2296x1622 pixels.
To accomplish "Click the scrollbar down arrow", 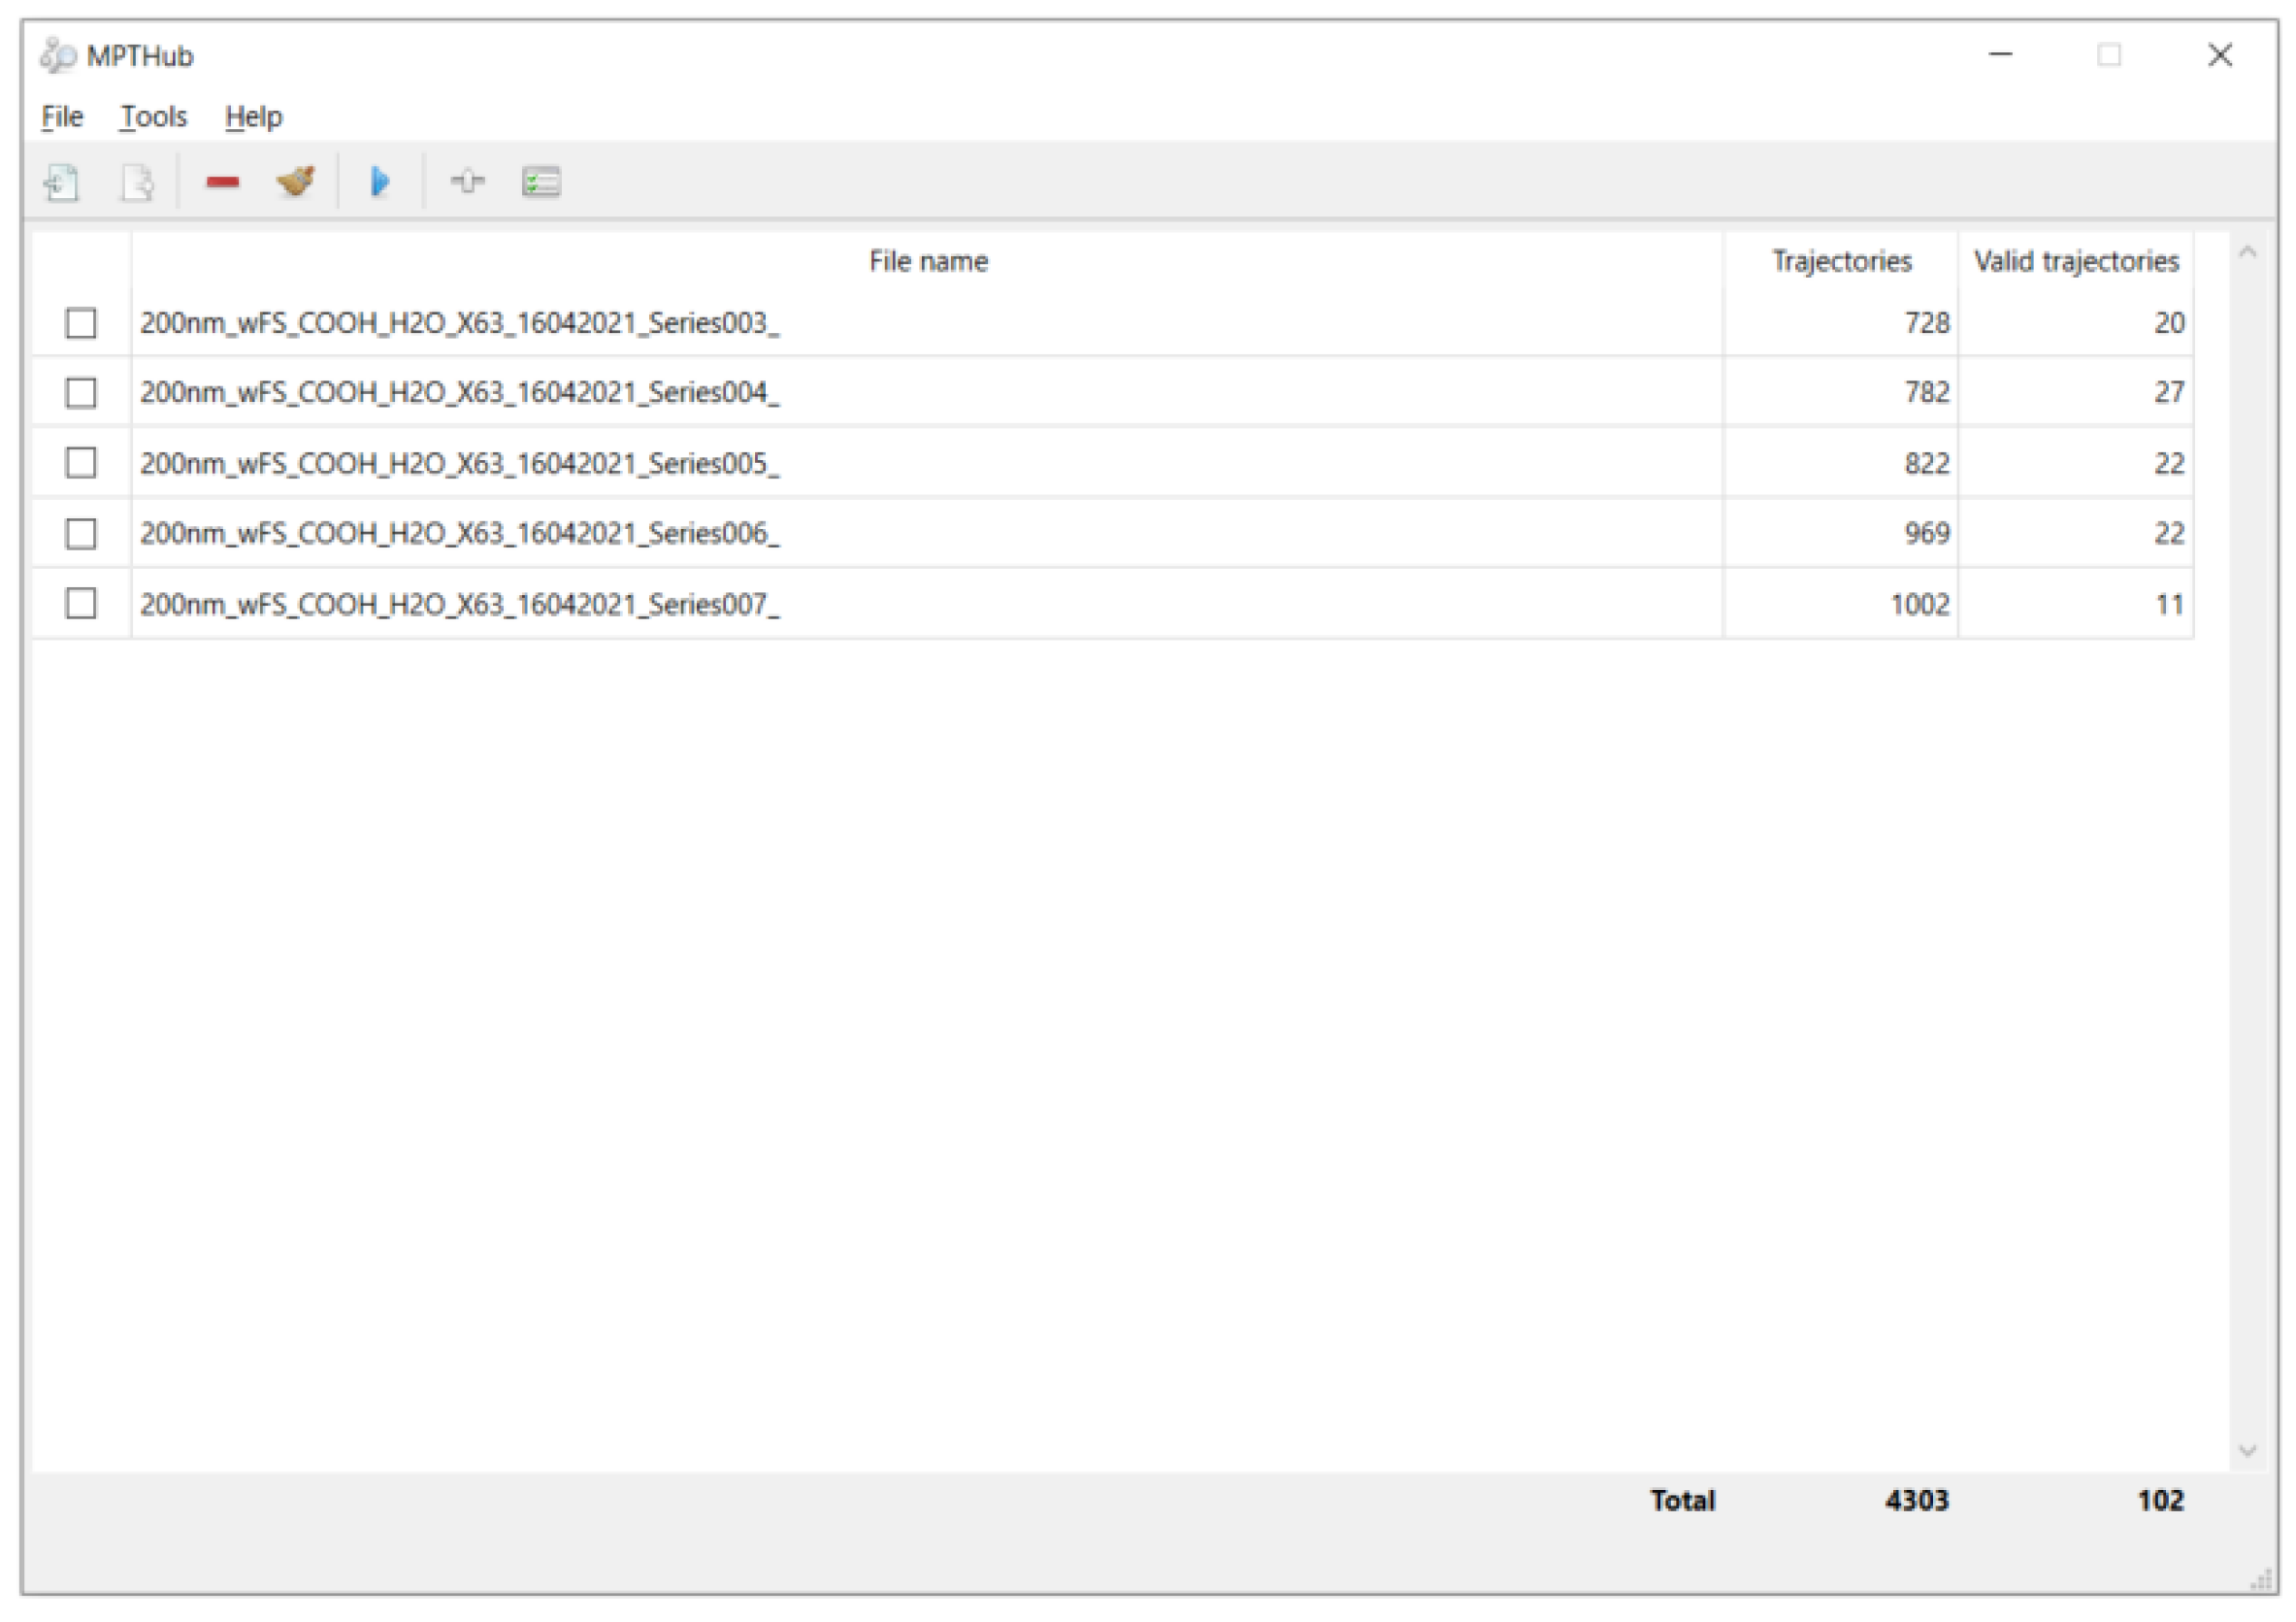I will [x=2247, y=1450].
